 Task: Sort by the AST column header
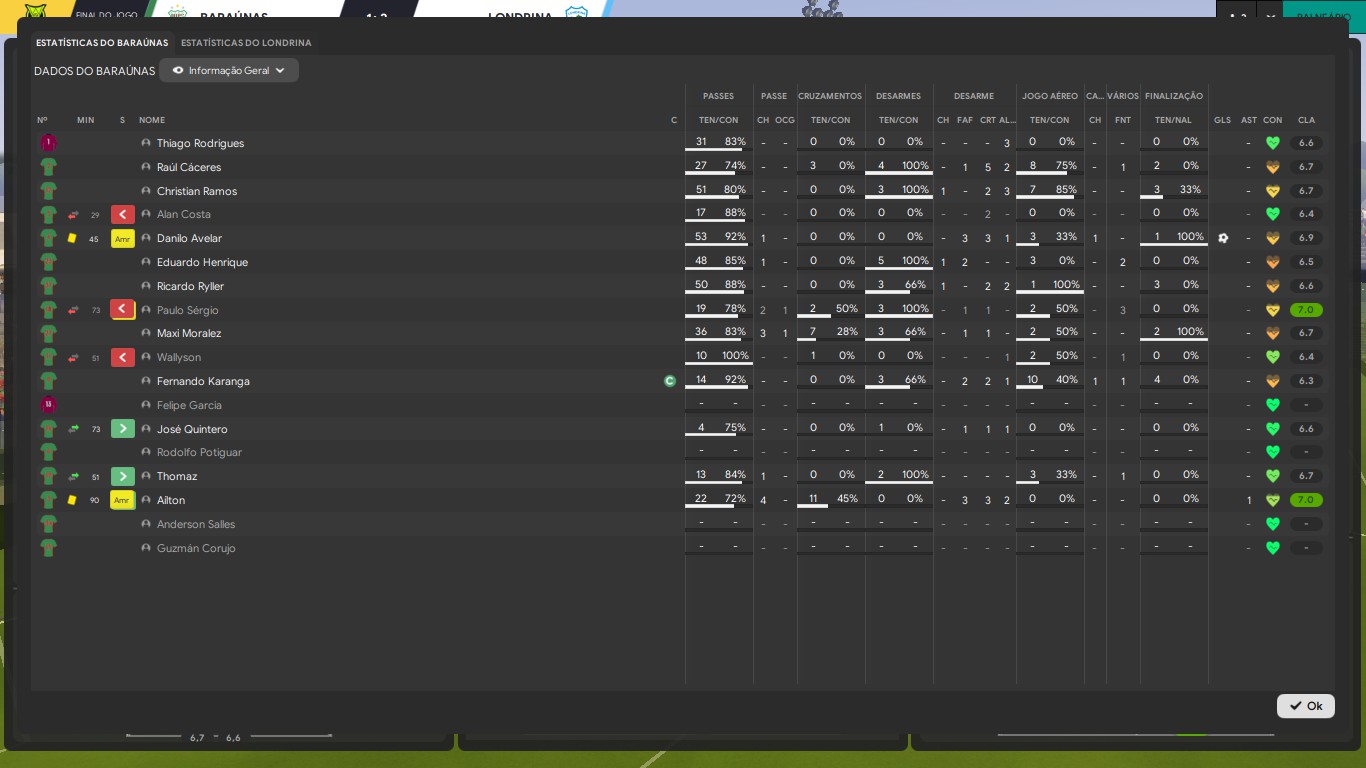[x=1248, y=120]
